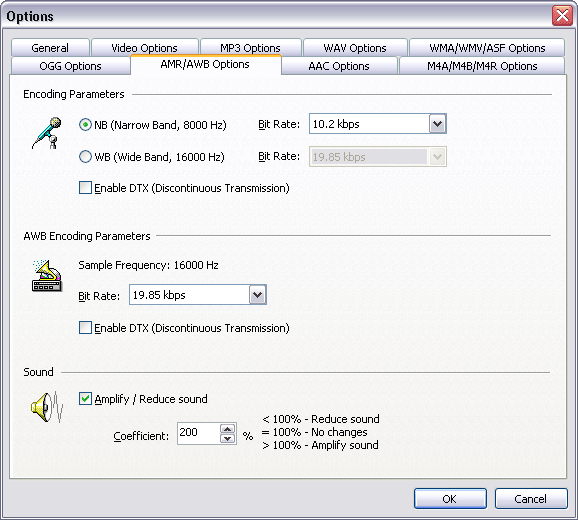Click the speaker icon in the Sound section
Viewport: 578px width, 520px height.
[x=47, y=407]
